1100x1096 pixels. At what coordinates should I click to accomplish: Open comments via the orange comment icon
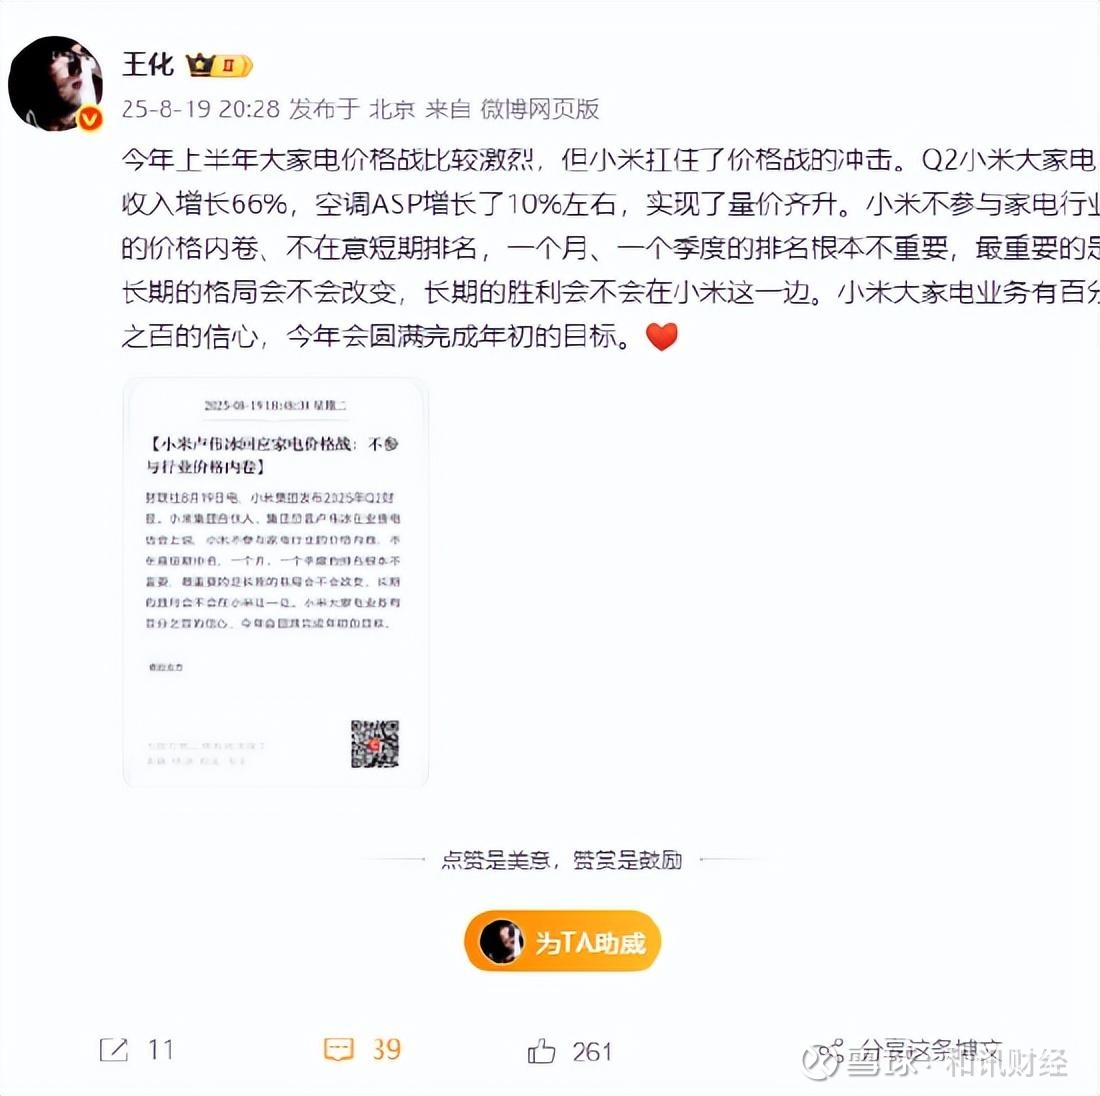(338, 1050)
